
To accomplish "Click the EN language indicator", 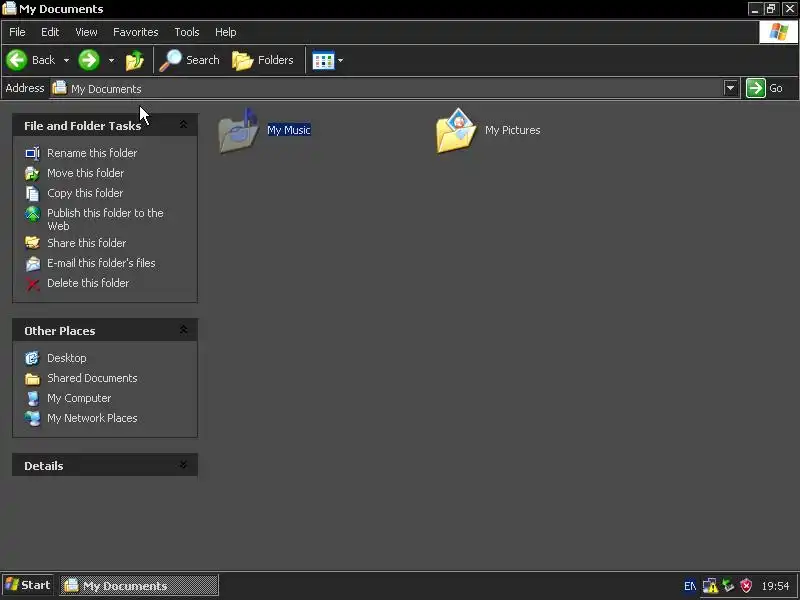I will click(690, 586).
